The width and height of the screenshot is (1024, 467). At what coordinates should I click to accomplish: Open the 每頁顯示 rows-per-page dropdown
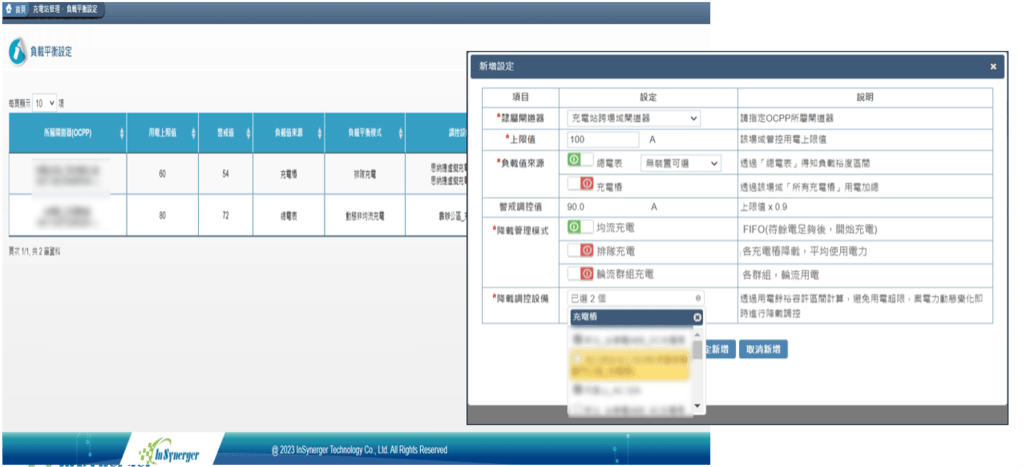point(45,103)
